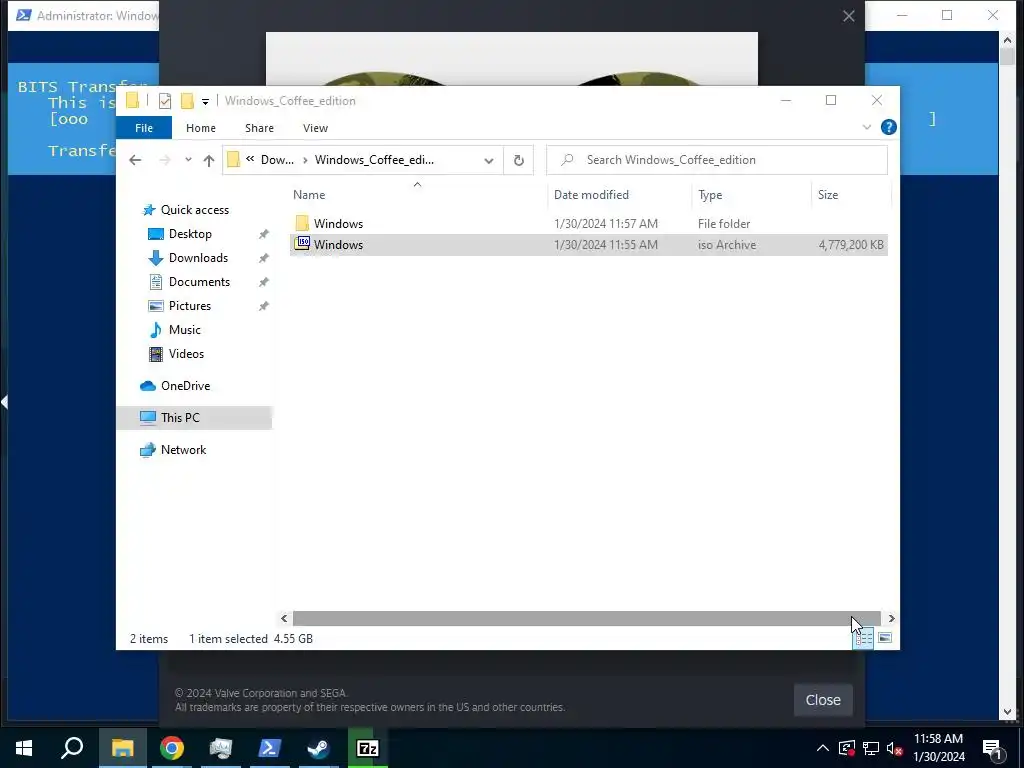The width and height of the screenshot is (1024, 768).
Task: Close the Steam overlay with the X
Action: [848, 16]
